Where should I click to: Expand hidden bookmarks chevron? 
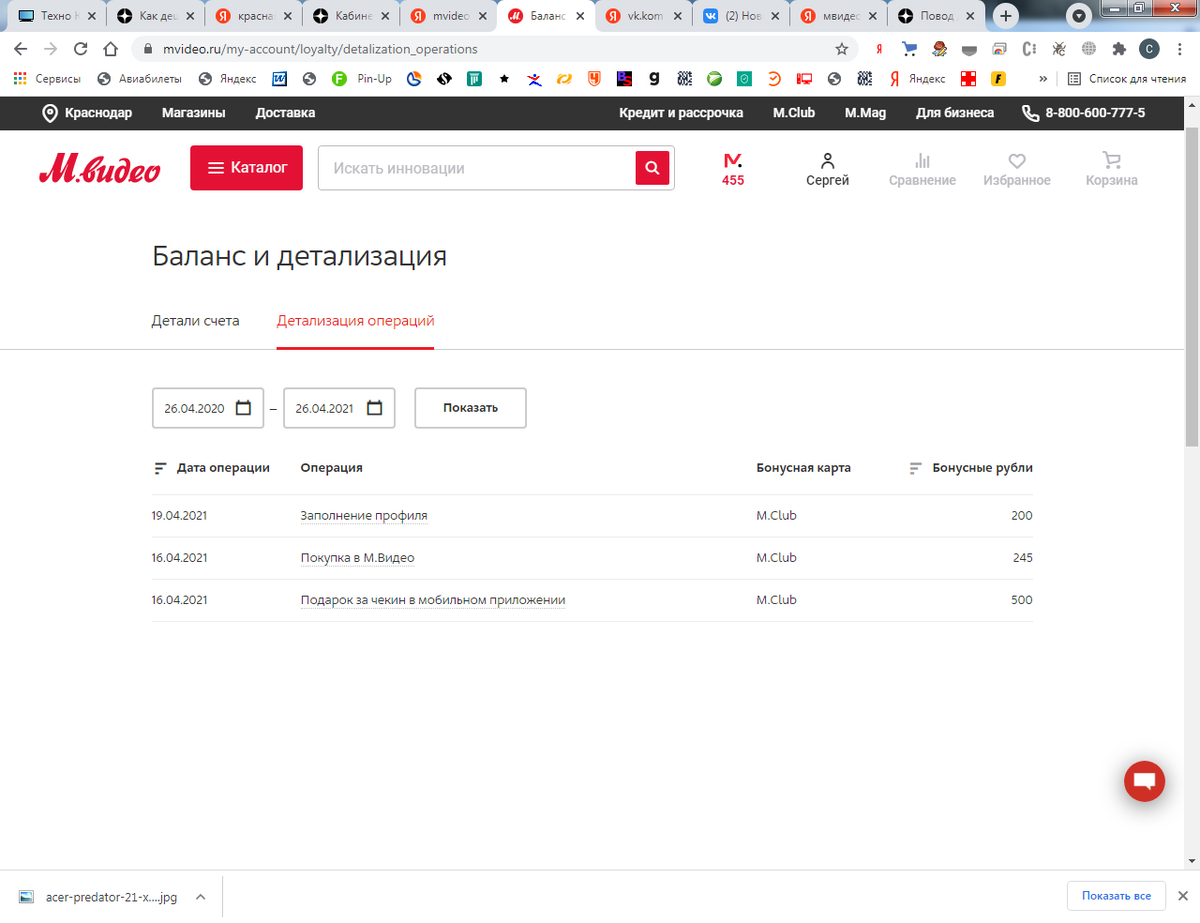[x=1043, y=79]
